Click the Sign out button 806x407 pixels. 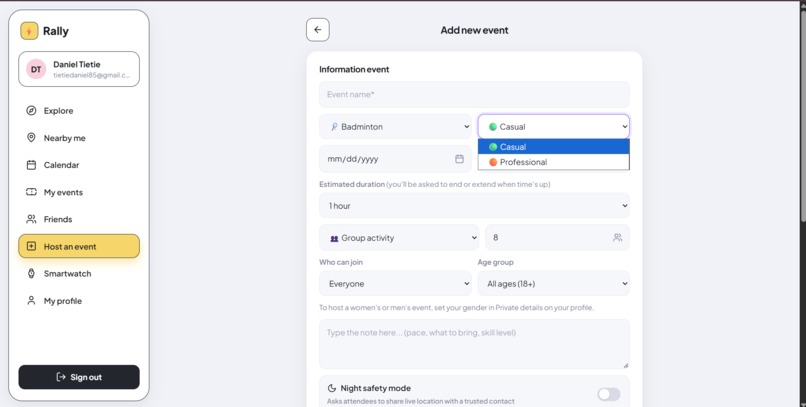[79, 377]
